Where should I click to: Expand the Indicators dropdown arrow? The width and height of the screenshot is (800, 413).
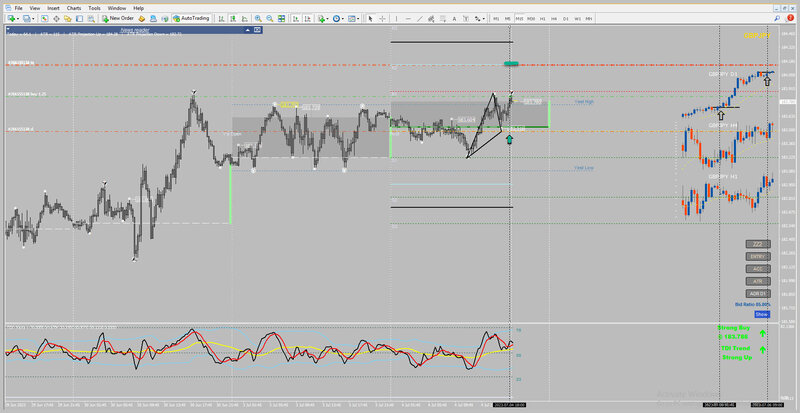328,18
